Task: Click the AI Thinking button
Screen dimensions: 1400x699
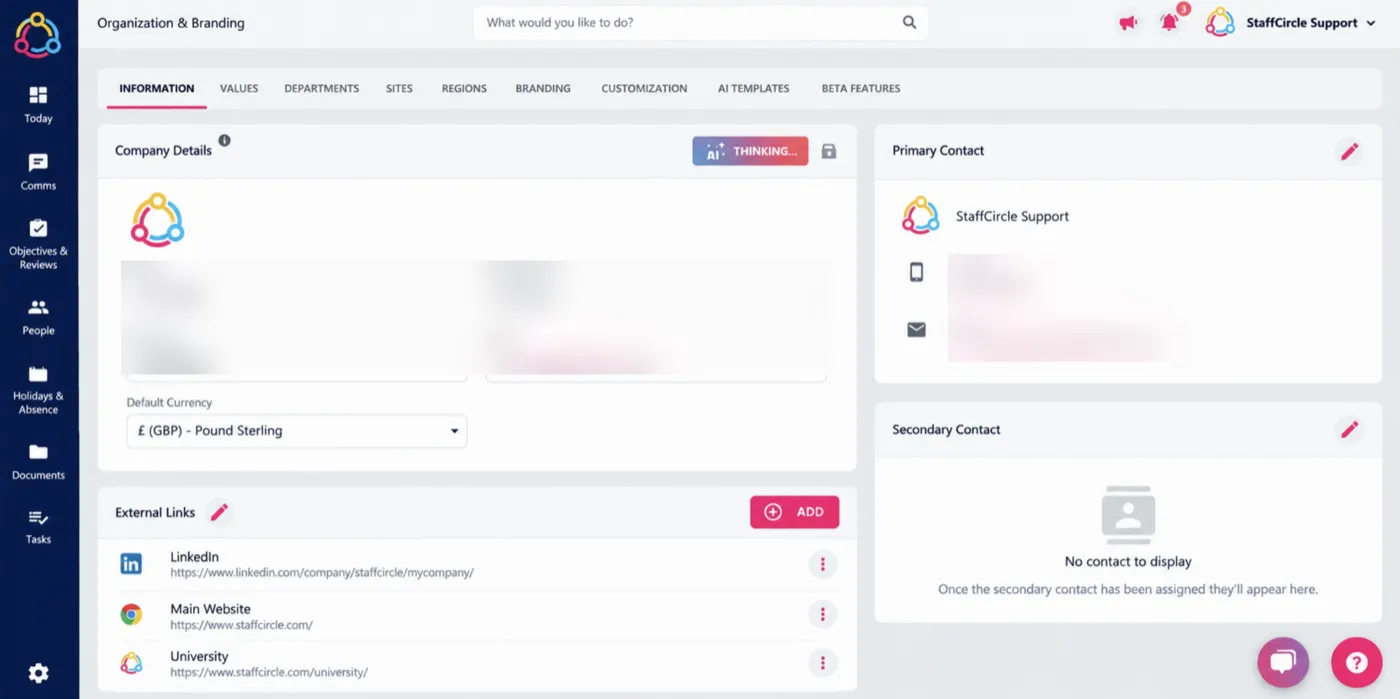Action: tap(750, 151)
